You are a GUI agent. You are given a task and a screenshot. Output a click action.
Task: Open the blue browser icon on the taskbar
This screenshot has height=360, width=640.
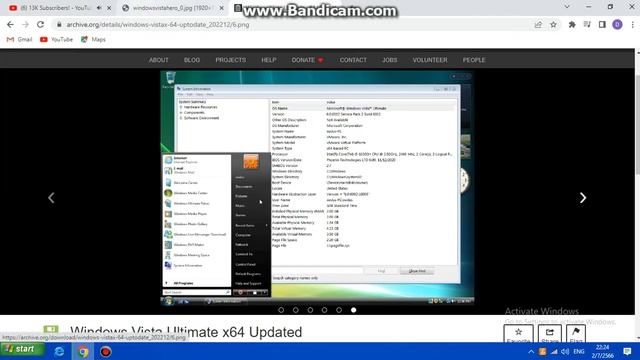(x=59, y=351)
